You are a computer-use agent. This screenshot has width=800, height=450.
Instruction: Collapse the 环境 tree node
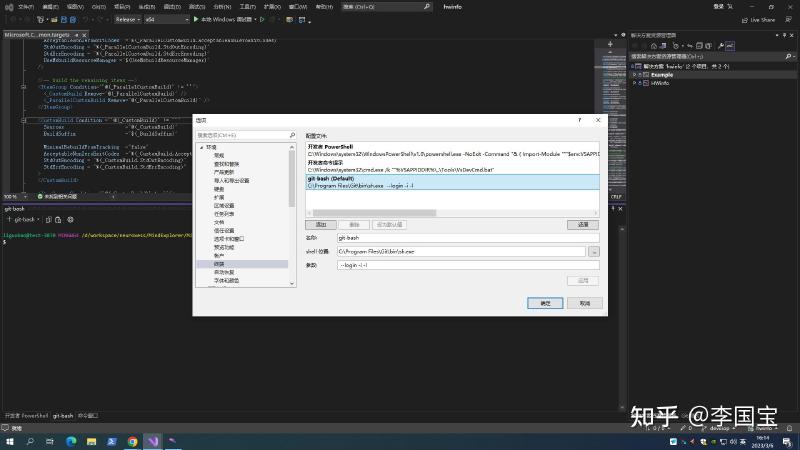[201, 147]
